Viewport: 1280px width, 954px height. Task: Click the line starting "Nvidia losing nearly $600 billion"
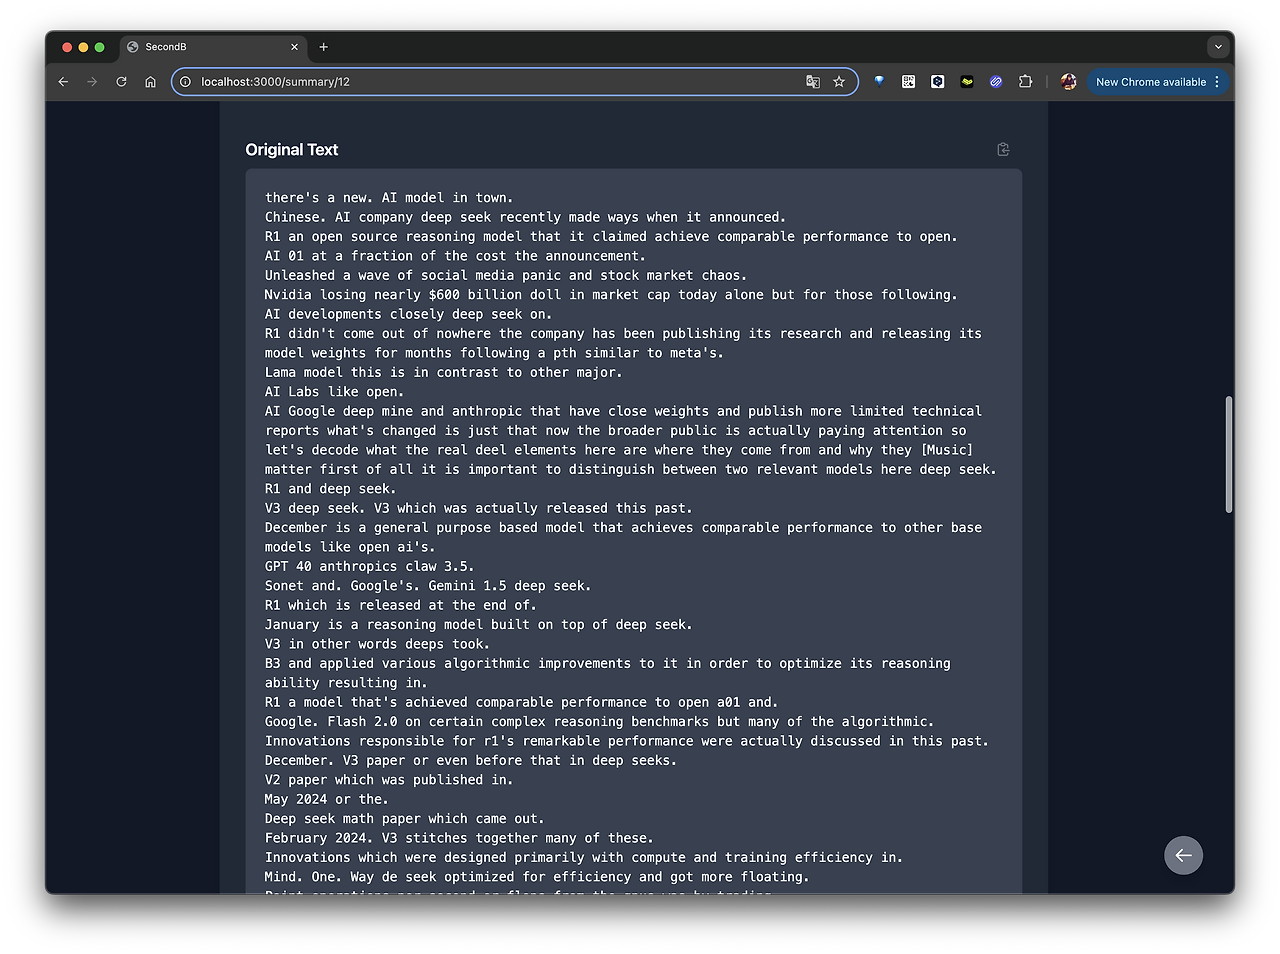(x=611, y=295)
